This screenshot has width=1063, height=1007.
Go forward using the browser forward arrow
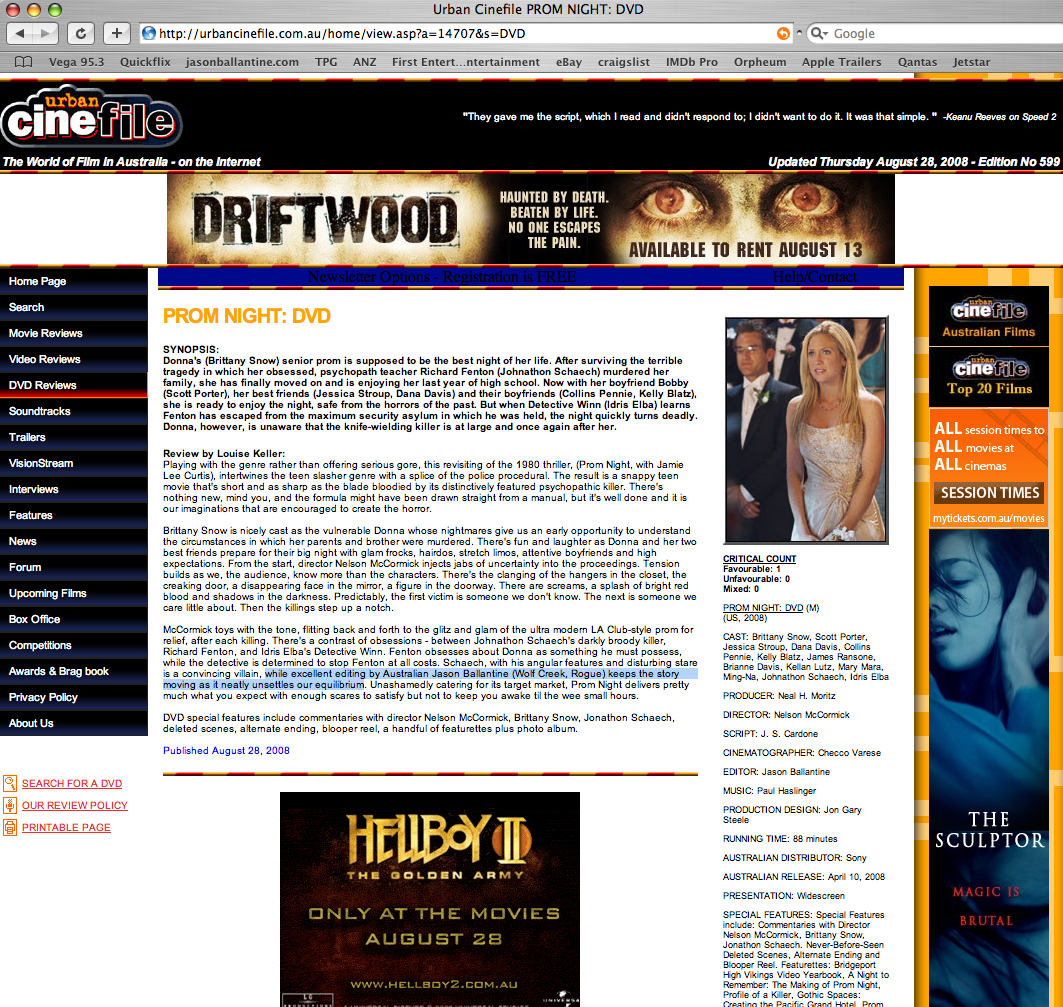[45, 33]
